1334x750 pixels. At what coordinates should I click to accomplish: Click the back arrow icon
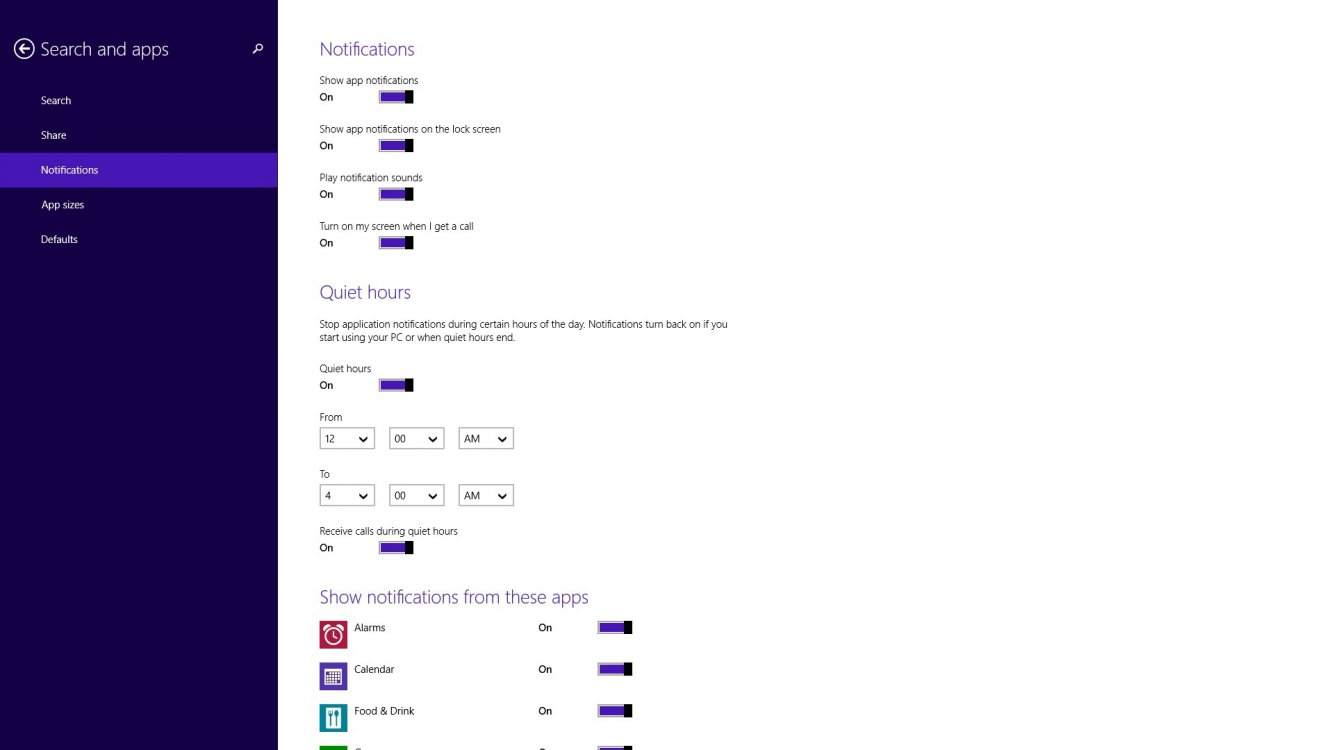click(x=24, y=49)
